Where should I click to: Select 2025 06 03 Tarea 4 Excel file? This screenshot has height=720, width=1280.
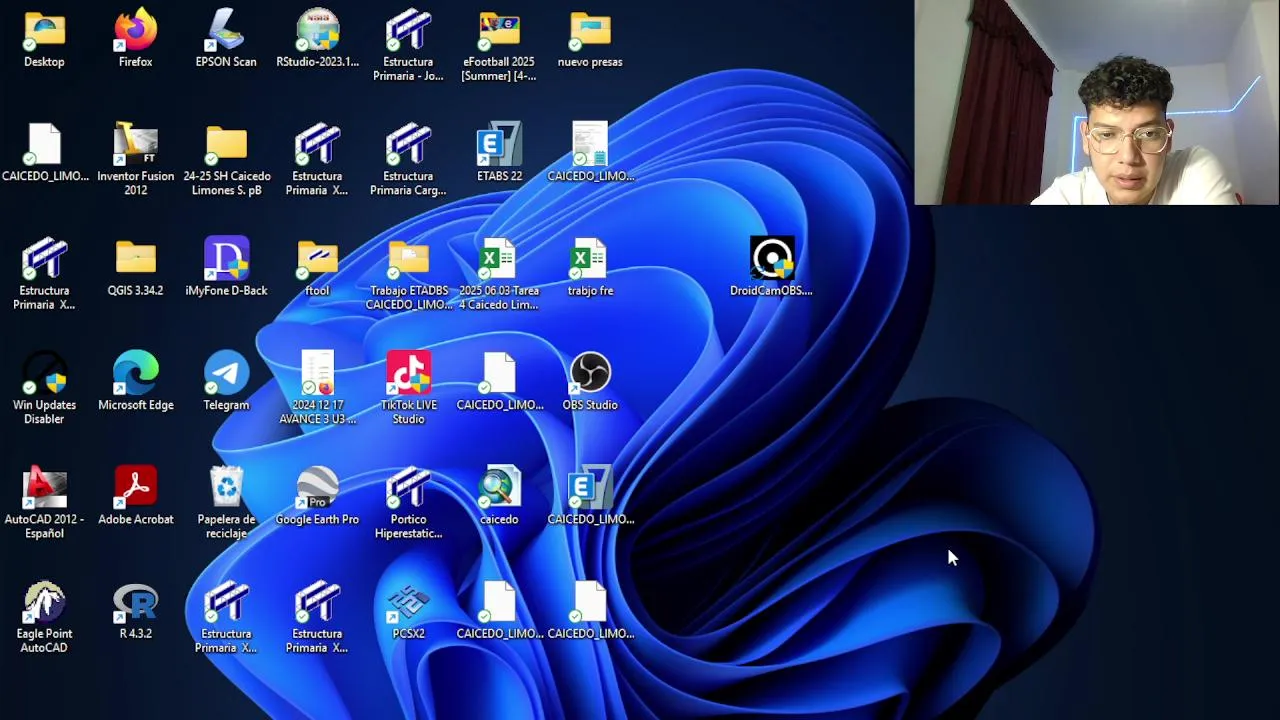499,260
